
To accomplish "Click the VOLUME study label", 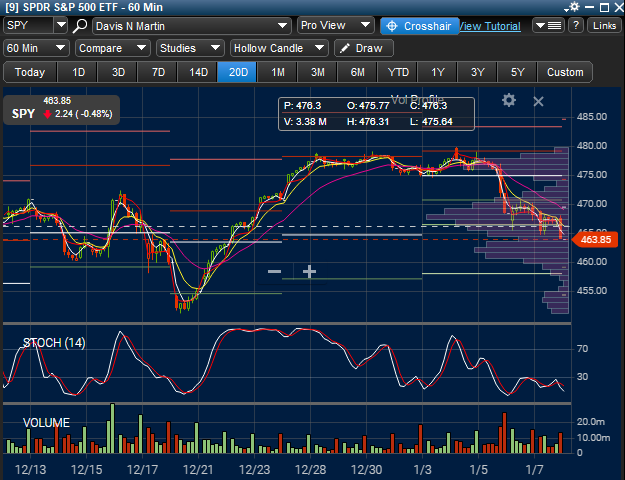I will click(x=46, y=423).
